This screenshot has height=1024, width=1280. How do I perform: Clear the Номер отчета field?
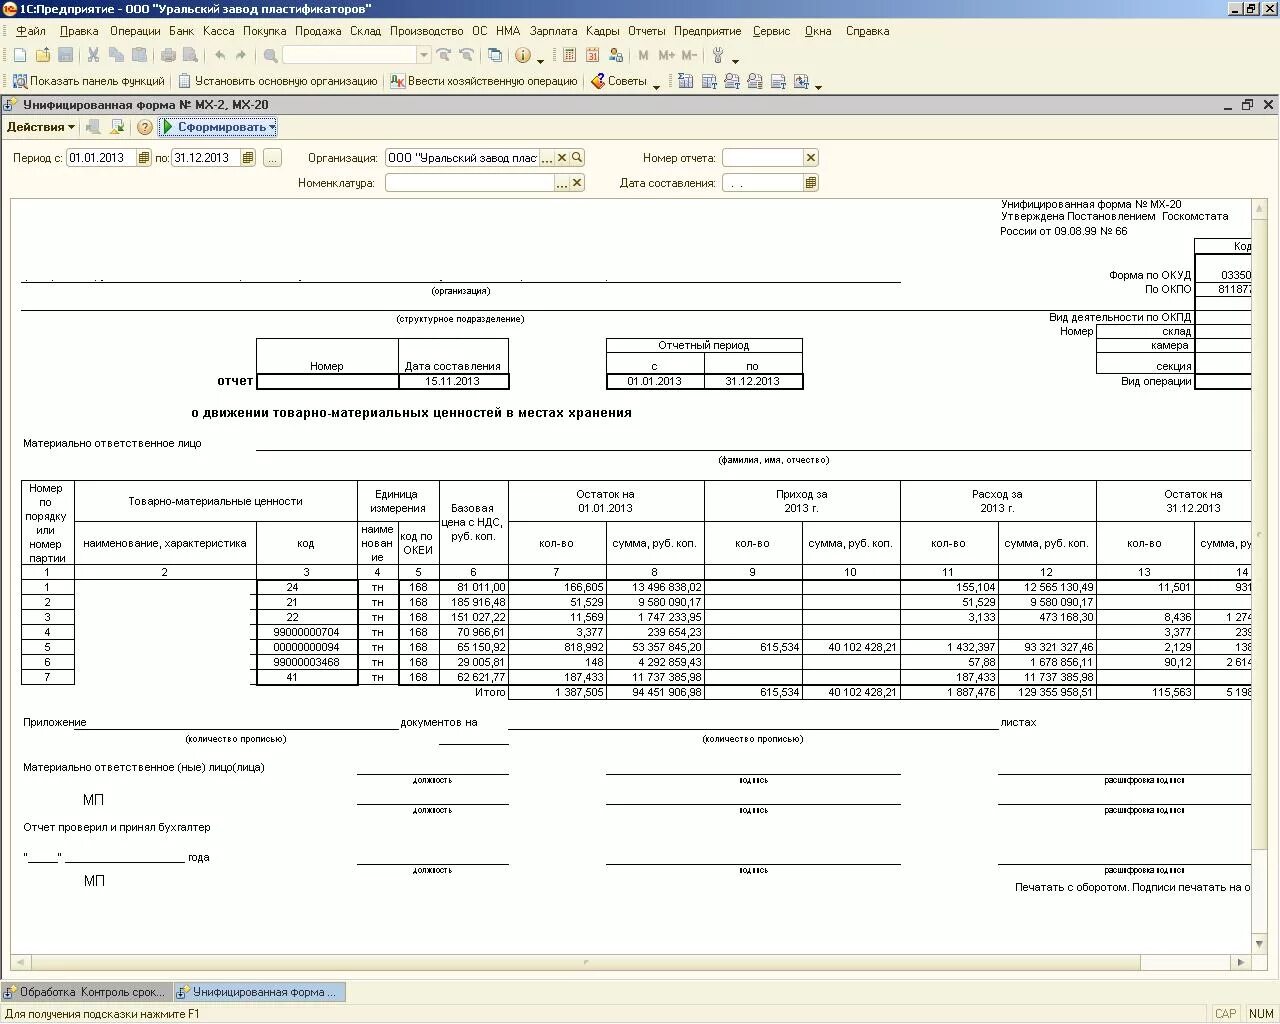811,158
